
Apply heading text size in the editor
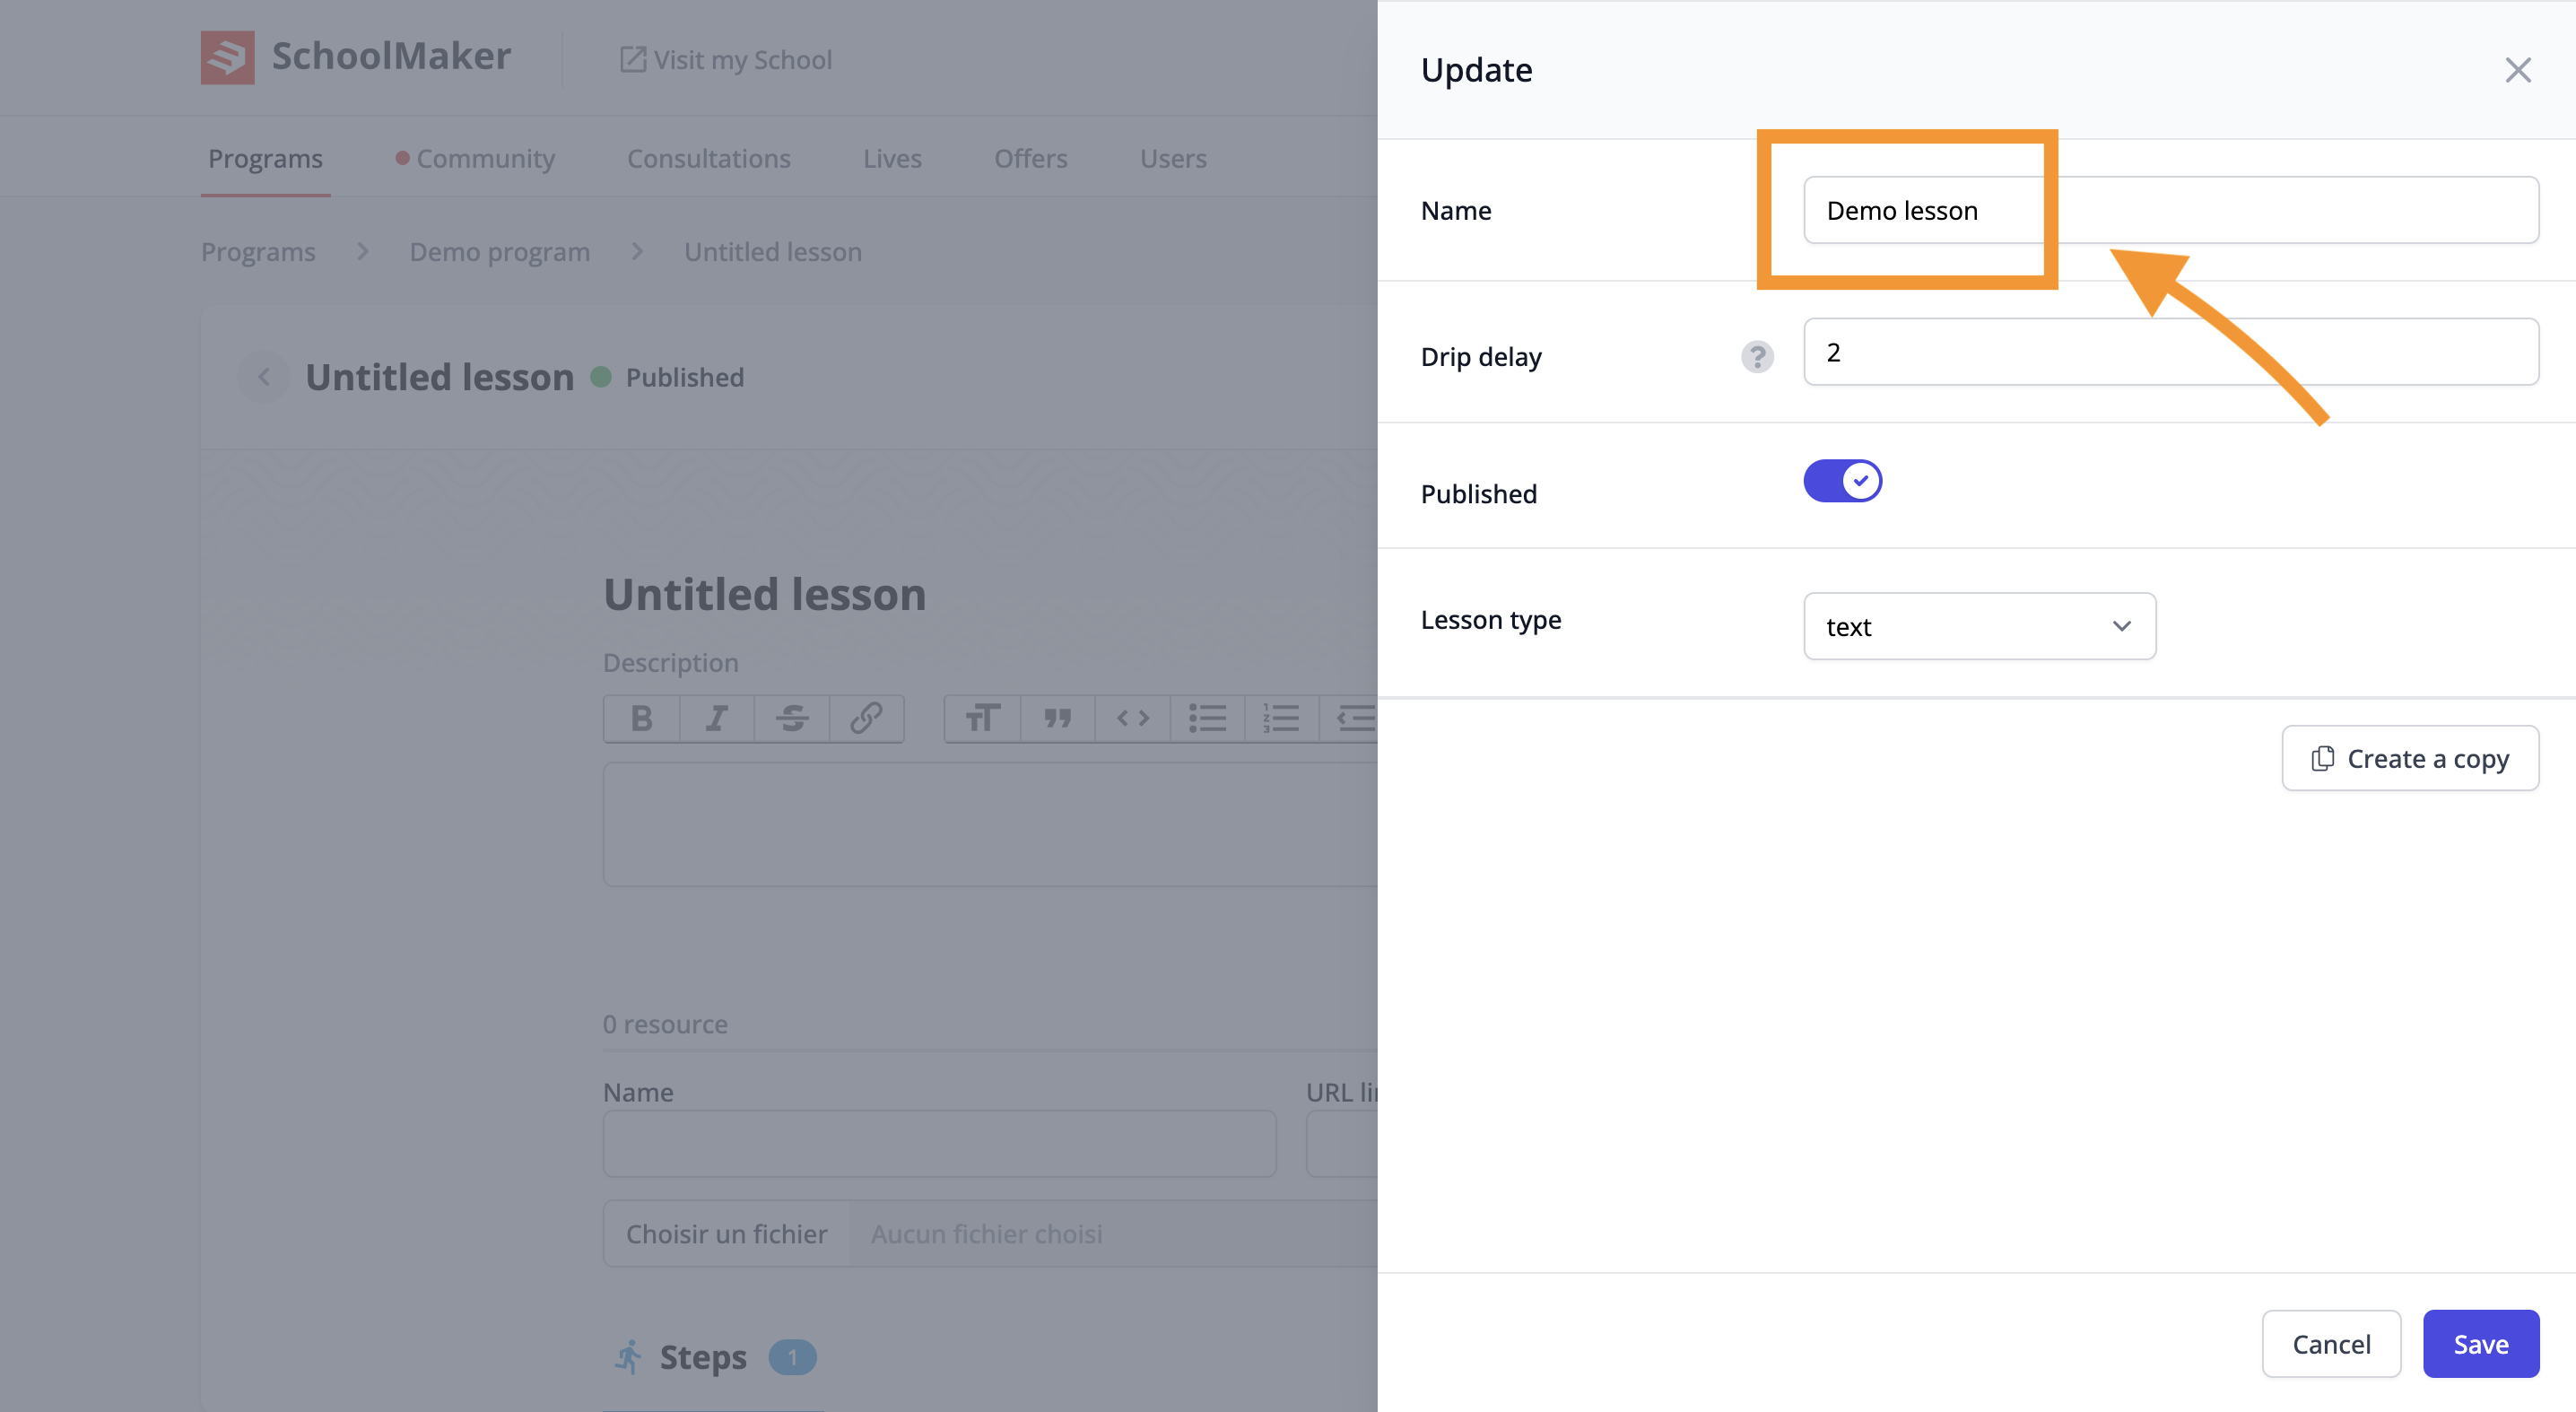(983, 718)
